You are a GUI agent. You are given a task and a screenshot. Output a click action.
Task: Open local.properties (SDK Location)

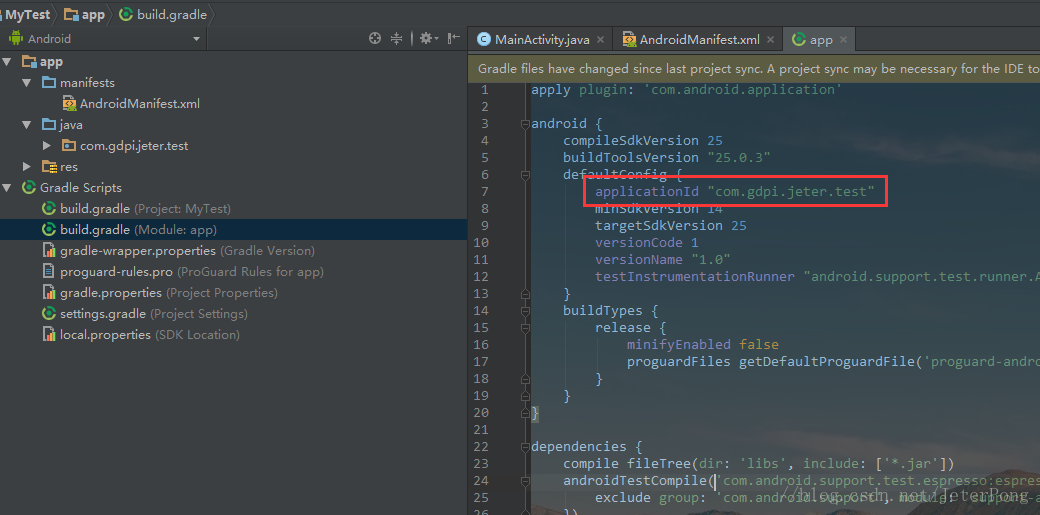[x=141, y=334]
